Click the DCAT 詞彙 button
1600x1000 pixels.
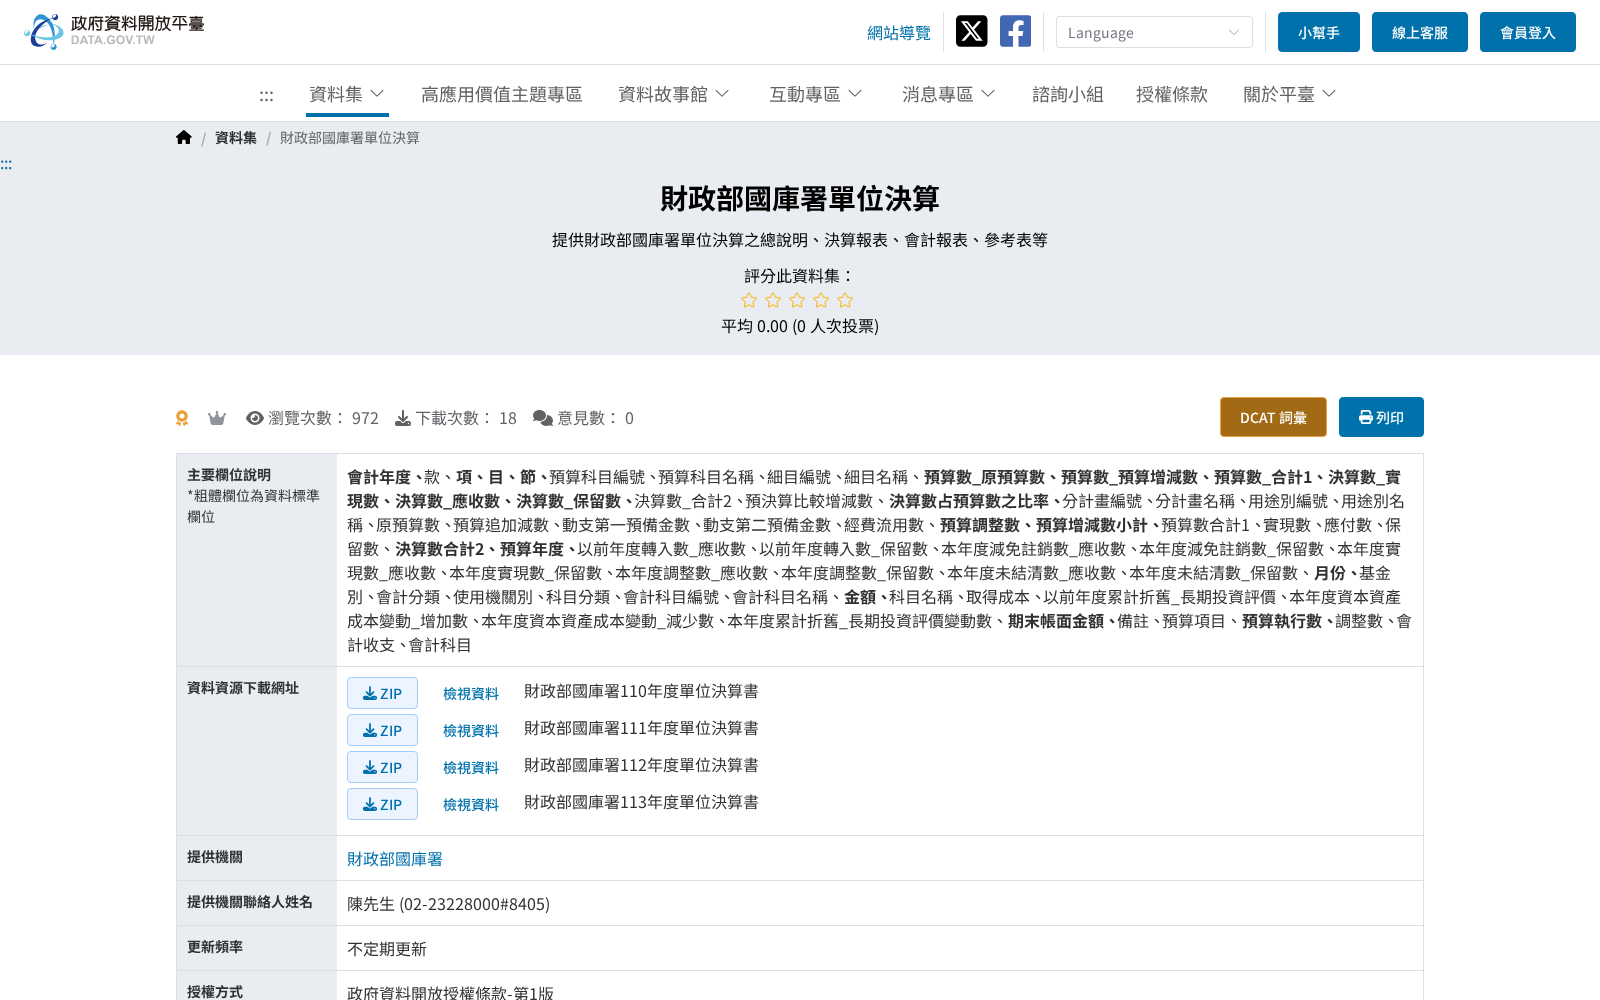coord(1273,417)
